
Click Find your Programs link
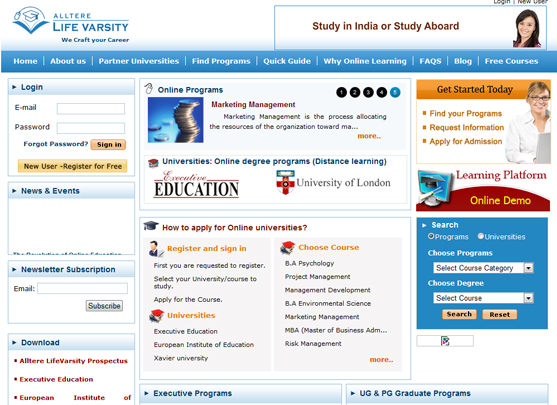pyautogui.click(x=466, y=114)
